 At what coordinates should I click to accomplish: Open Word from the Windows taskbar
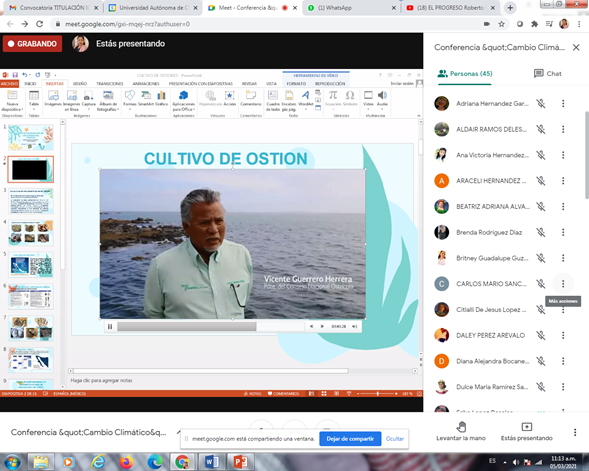[212, 462]
